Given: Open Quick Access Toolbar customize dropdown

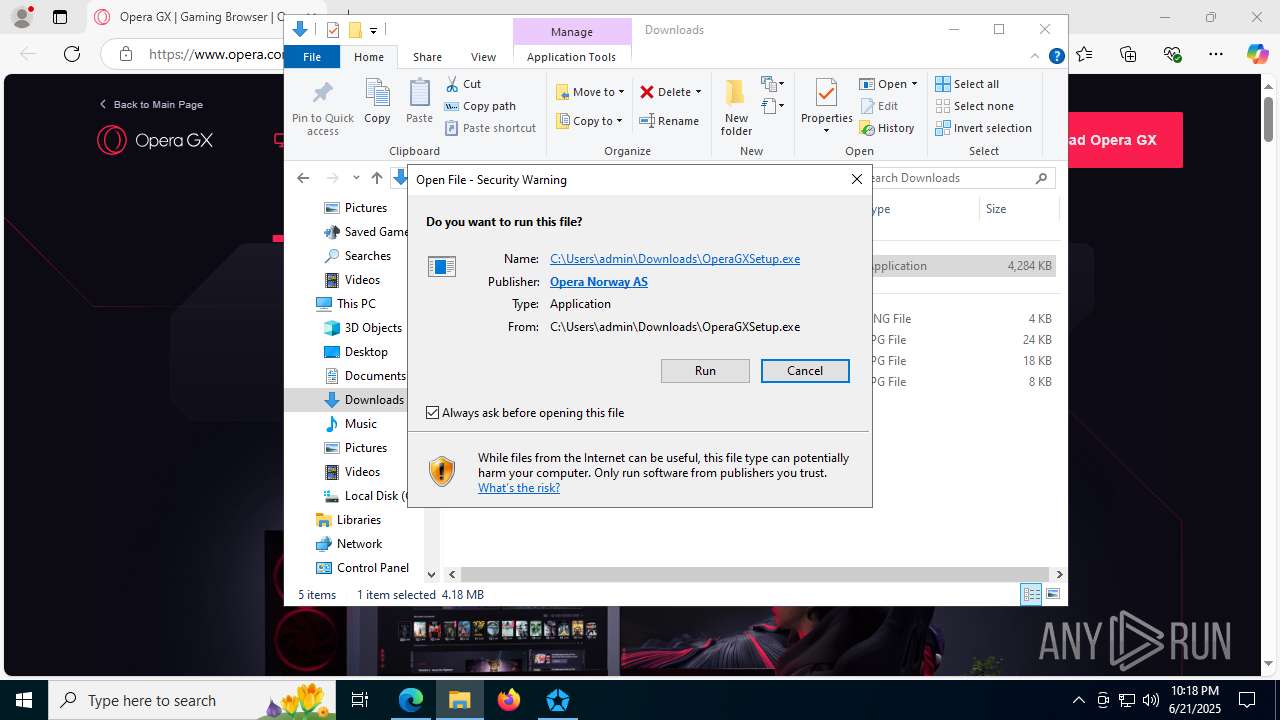Looking at the screenshot, I should 373,31.
